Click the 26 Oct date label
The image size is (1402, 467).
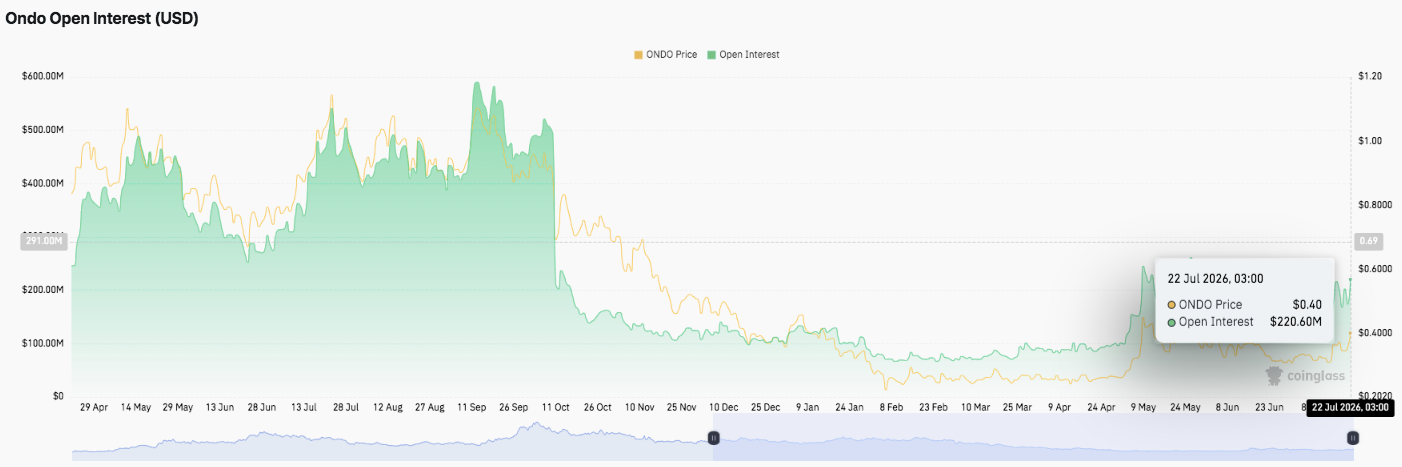coord(597,408)
